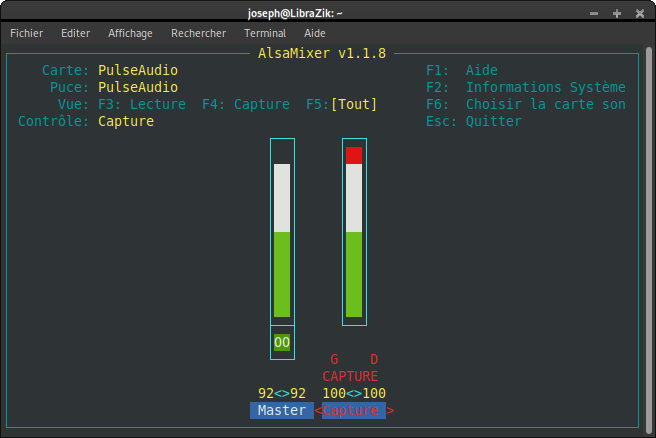Click the red peak zone of Capture bar
The image size is (656, 438).
pyautogui.click(x=354, y=155)
